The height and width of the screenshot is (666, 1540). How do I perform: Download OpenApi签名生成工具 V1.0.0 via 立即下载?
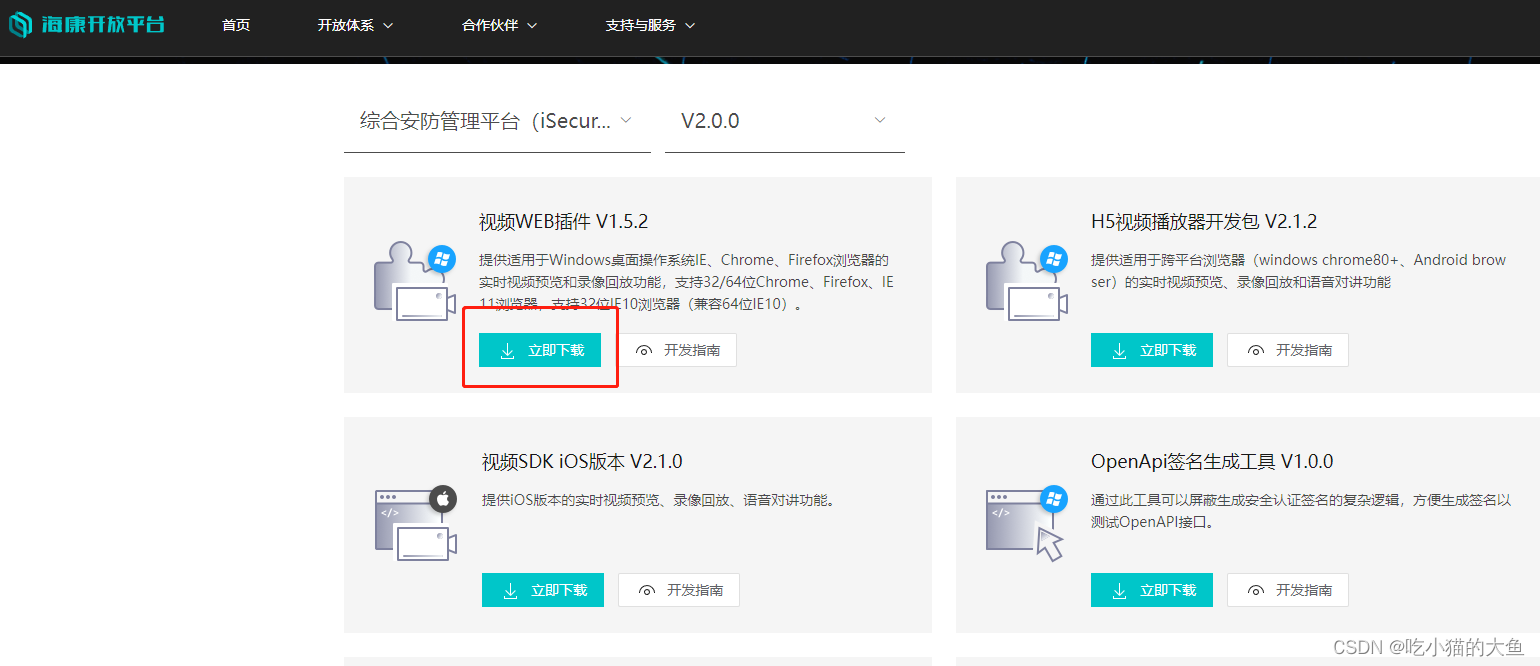coord(1152,590)
